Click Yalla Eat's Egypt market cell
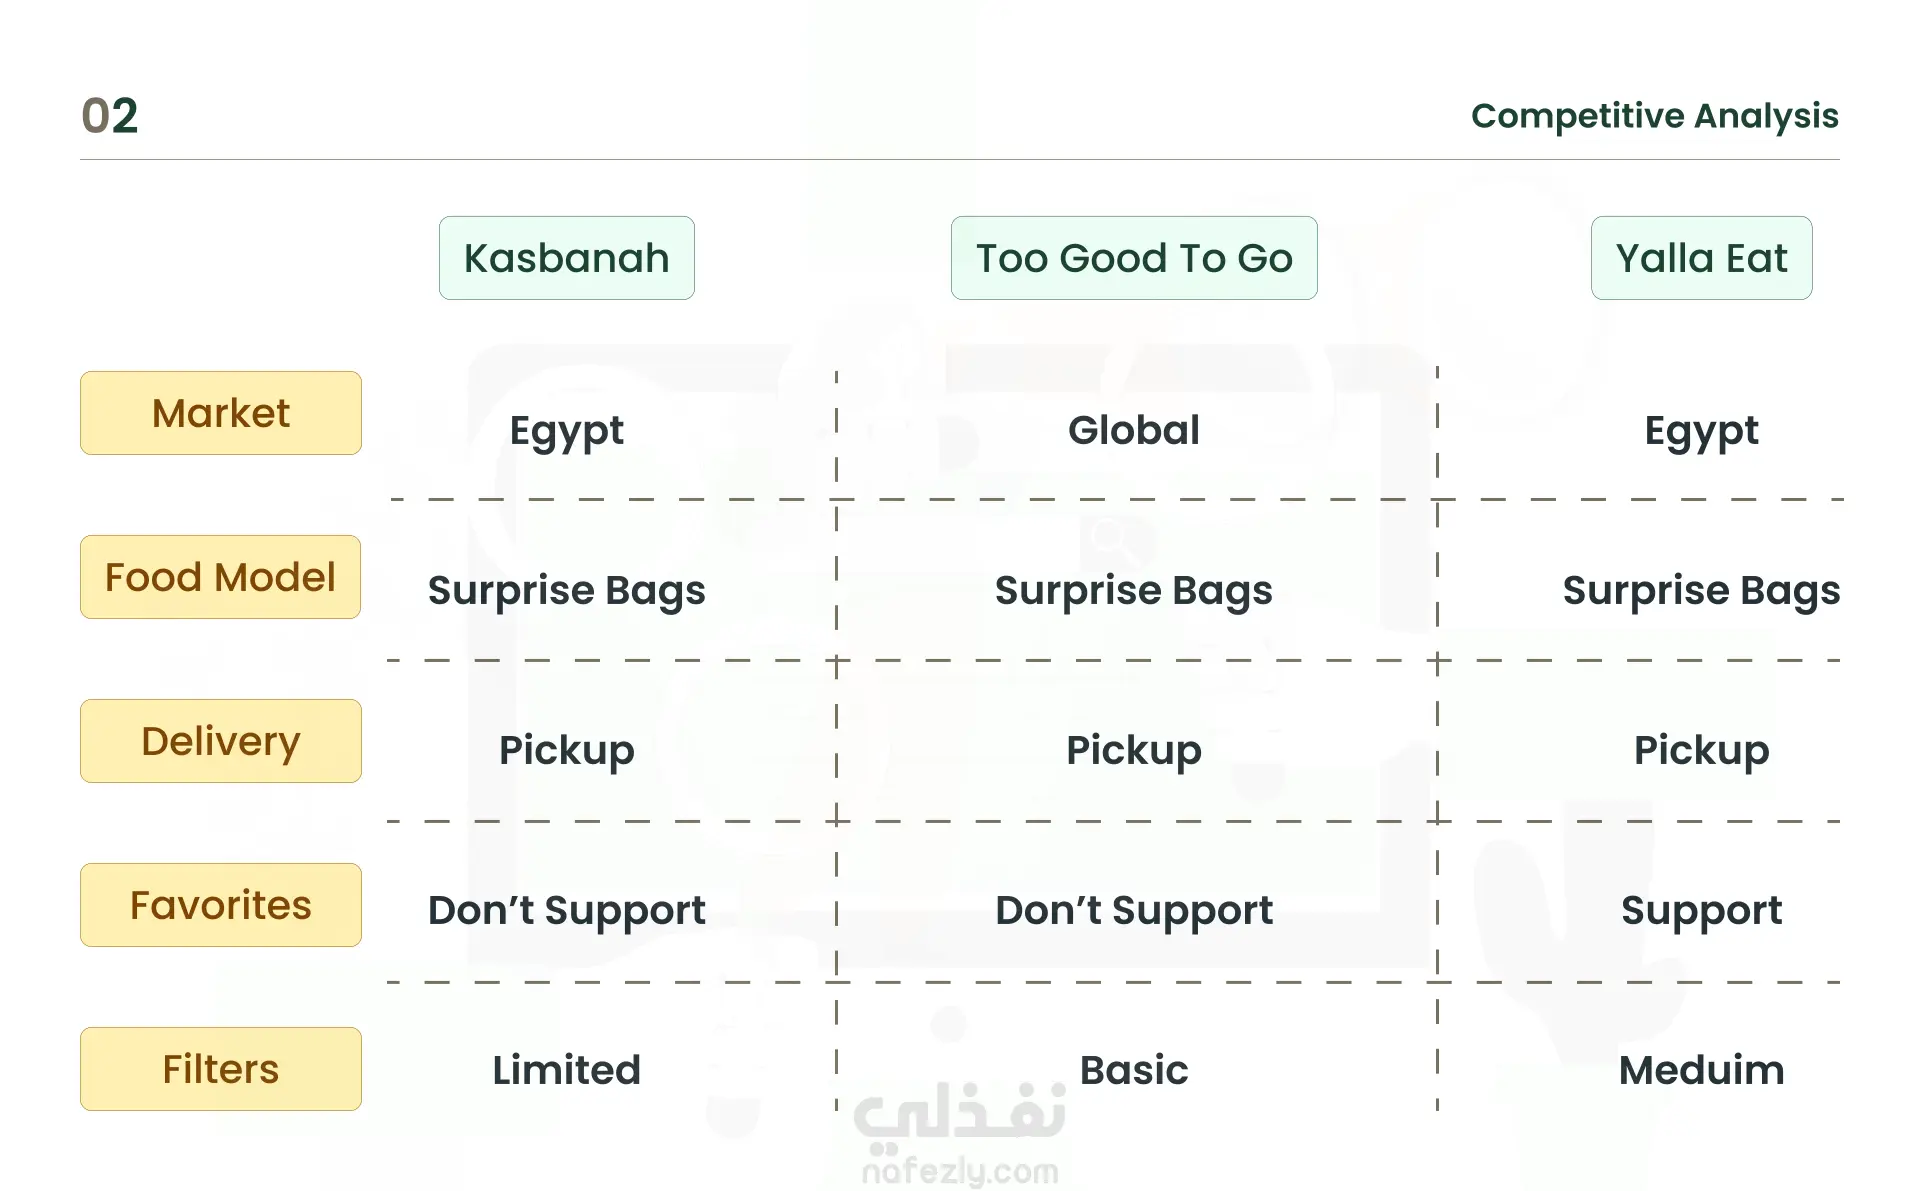This screenshot has width=1920, height=1191. [x=1702, y=432]
